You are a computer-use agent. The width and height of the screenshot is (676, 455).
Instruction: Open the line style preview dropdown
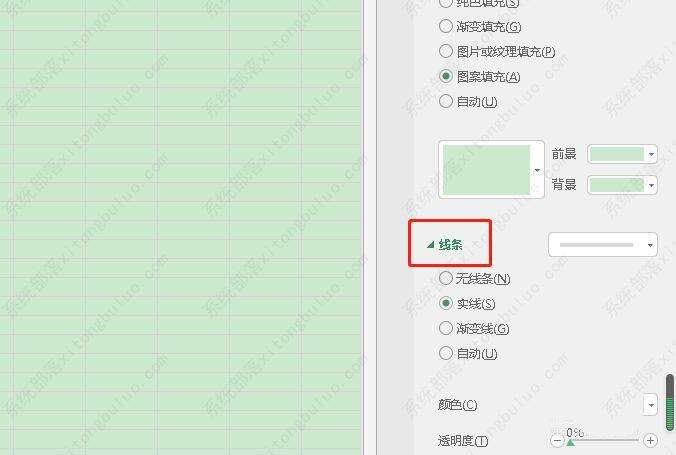603,245
